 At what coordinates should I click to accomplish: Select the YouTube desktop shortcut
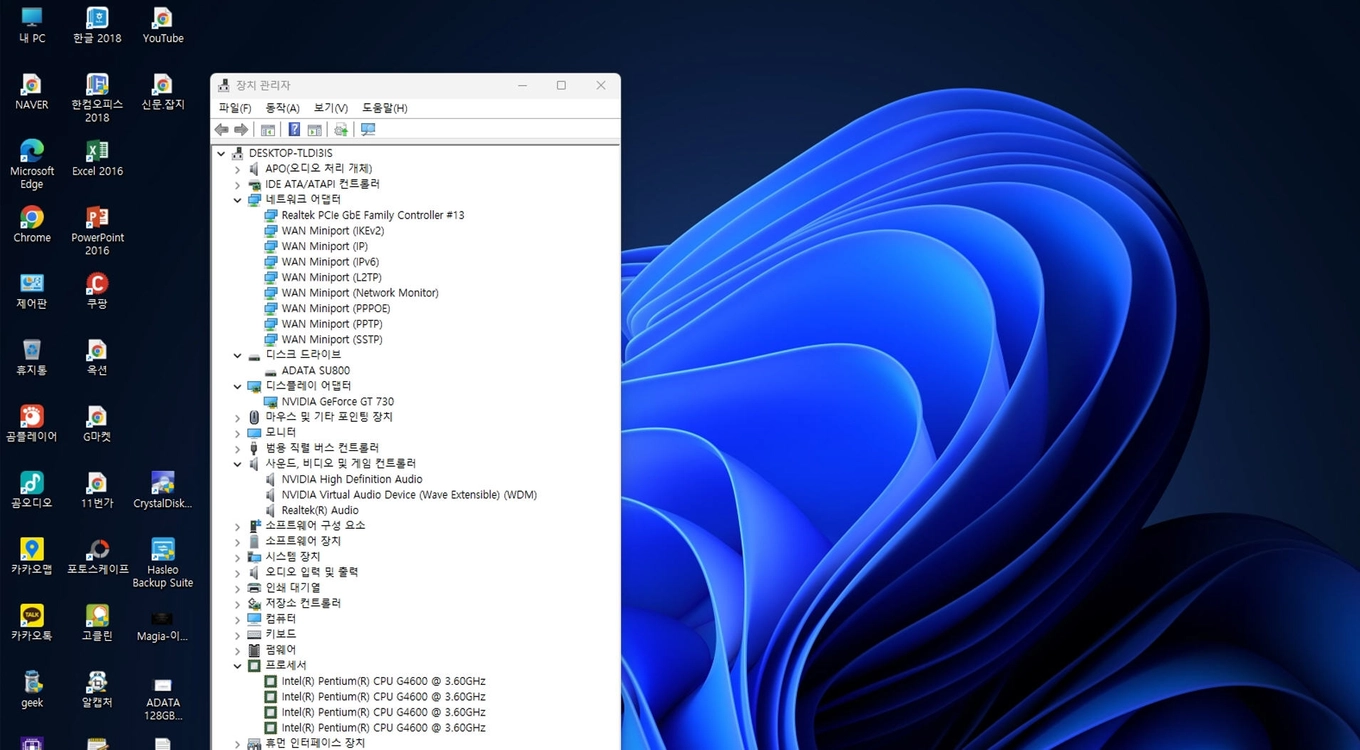click(162, 26)
